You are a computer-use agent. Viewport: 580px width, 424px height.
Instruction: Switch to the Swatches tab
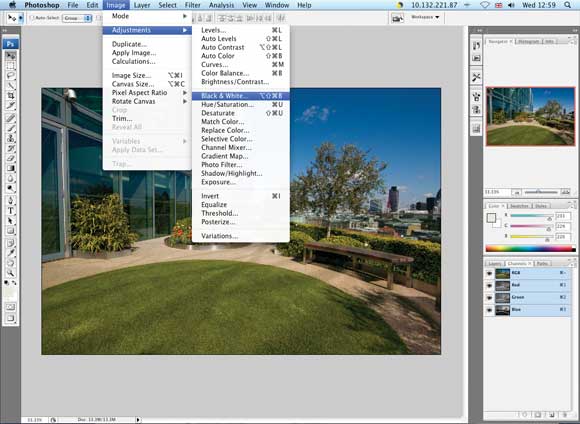point(520,206)
